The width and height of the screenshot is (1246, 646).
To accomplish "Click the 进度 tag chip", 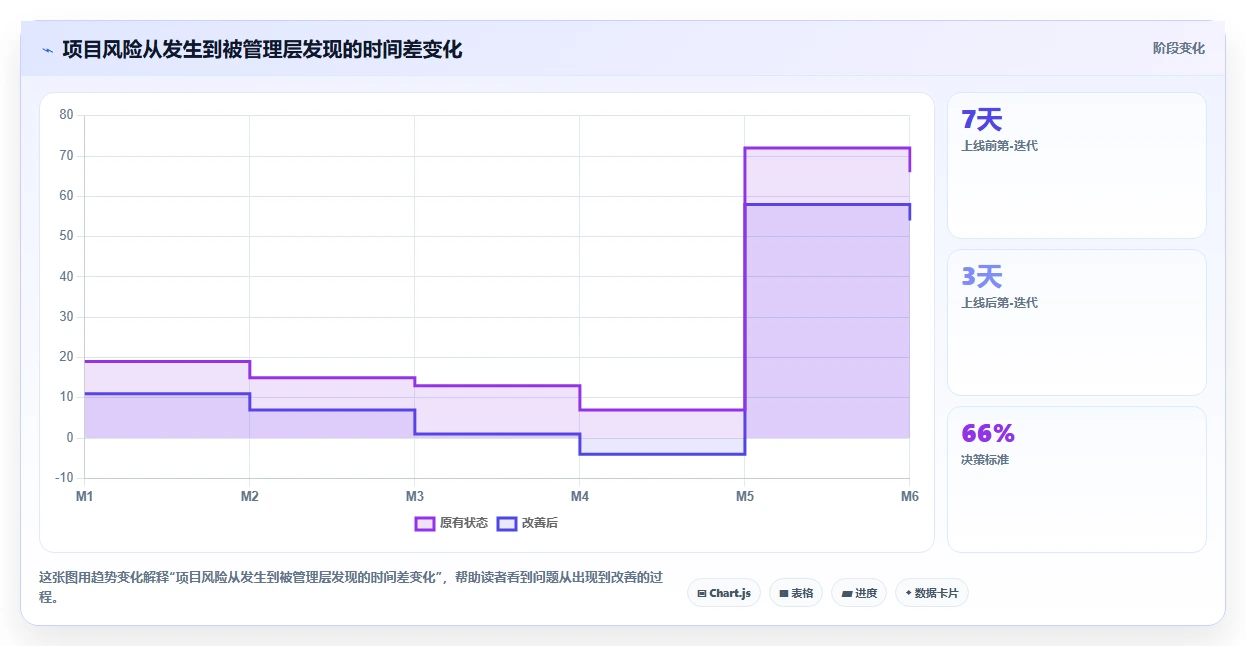I will tap(859, 593).
